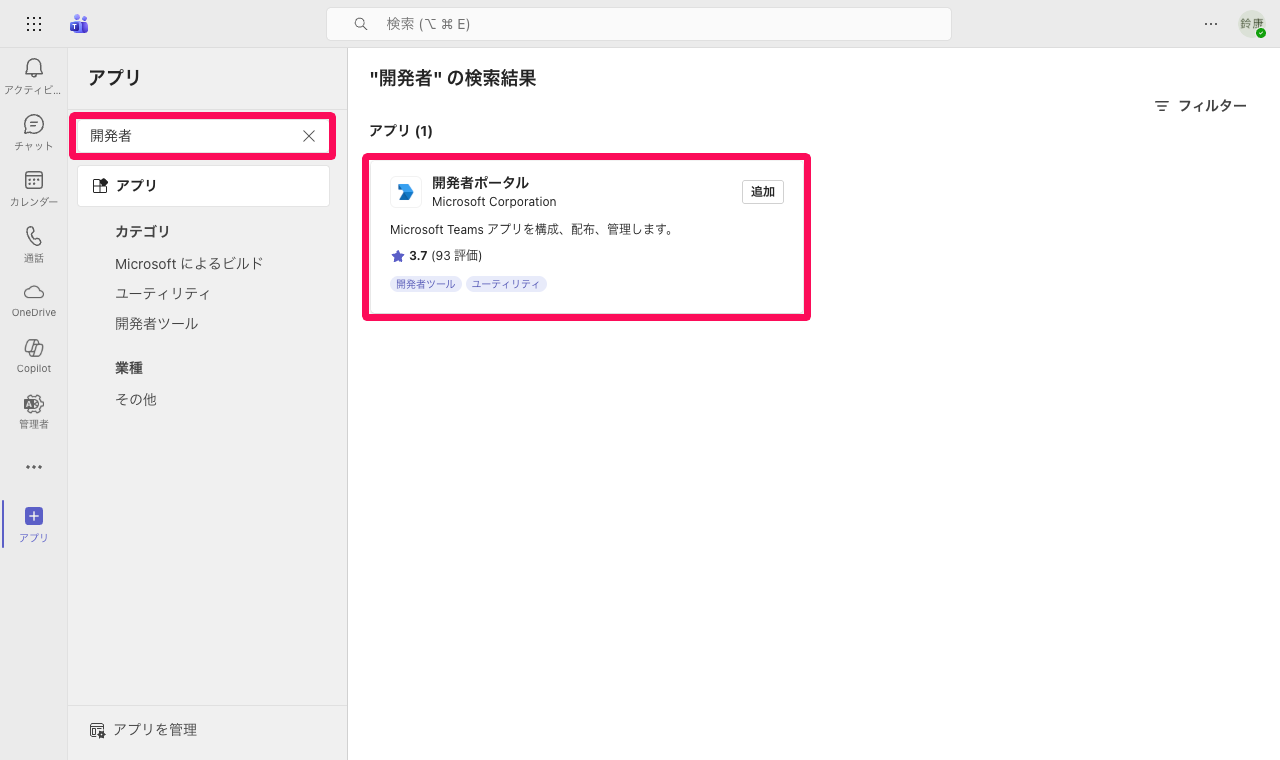Open the フィルター filter options
Image resolution: width=1280 pixels, height=760 pixels.
click(1200, 106)
